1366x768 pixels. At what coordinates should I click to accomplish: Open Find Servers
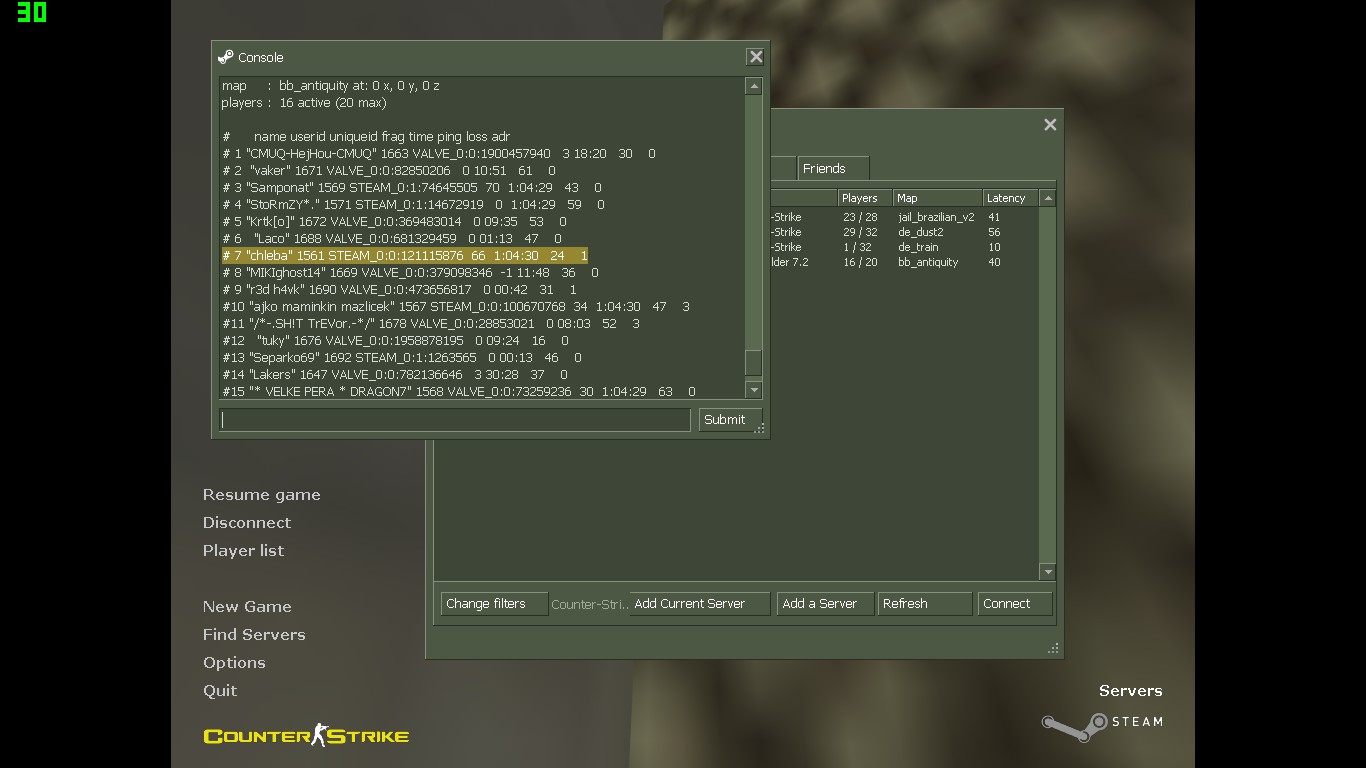click(254, 635)
